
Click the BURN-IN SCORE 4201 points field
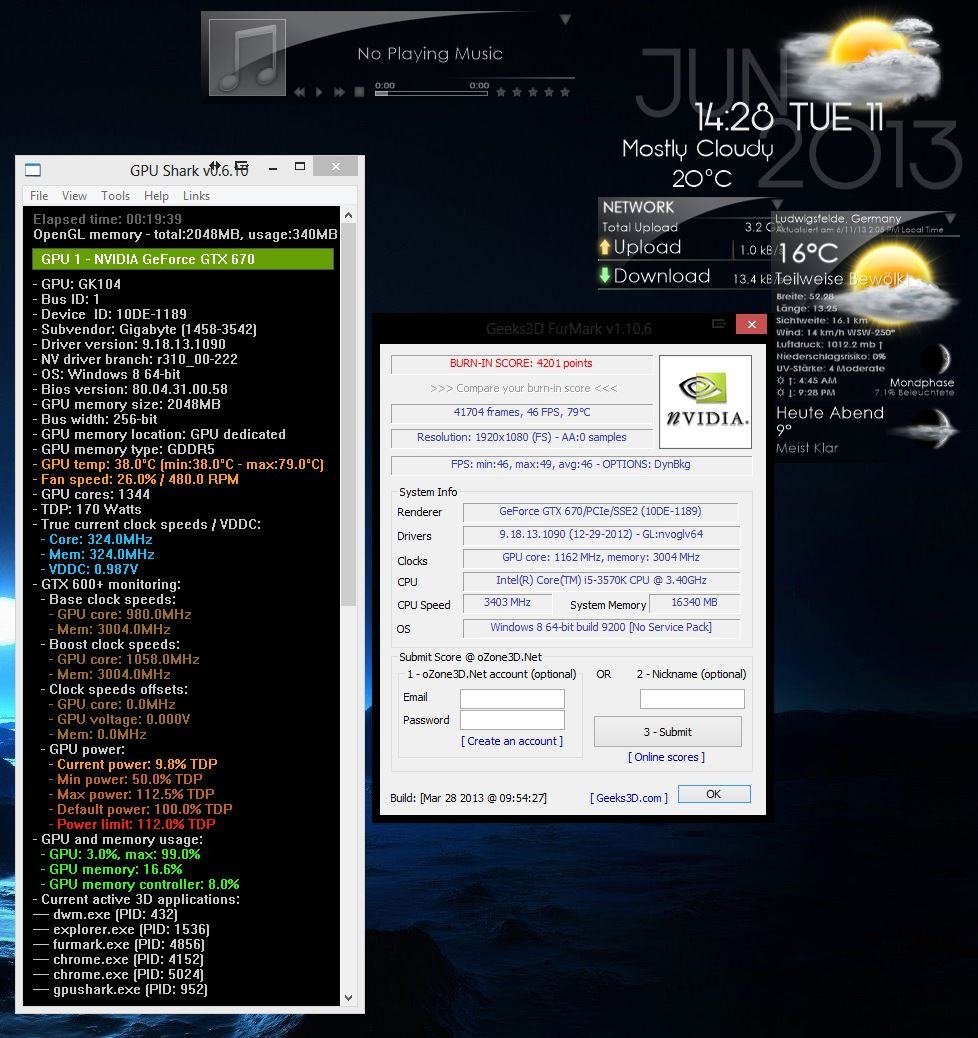(x=522, y=363)
